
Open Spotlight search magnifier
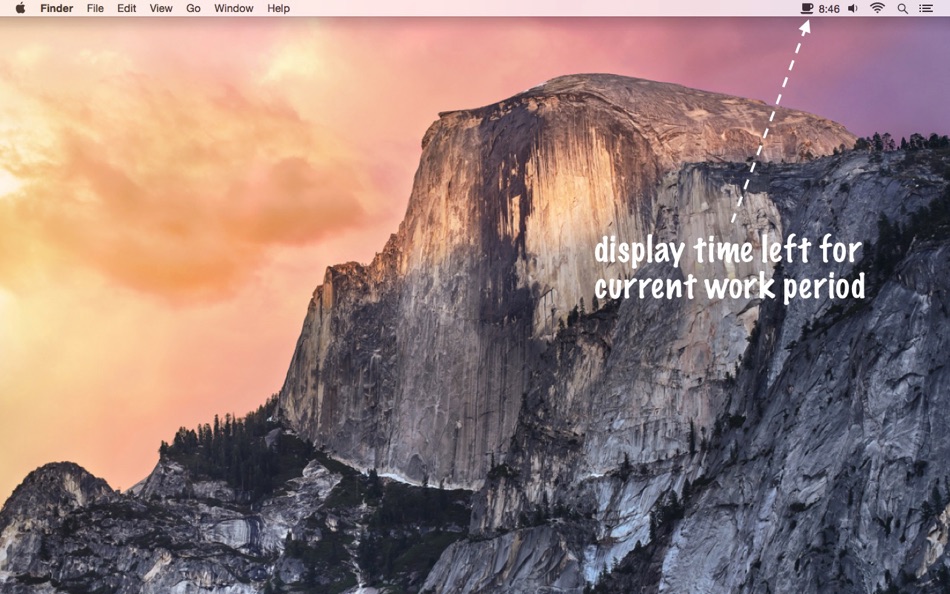click(x=903, y=8)
